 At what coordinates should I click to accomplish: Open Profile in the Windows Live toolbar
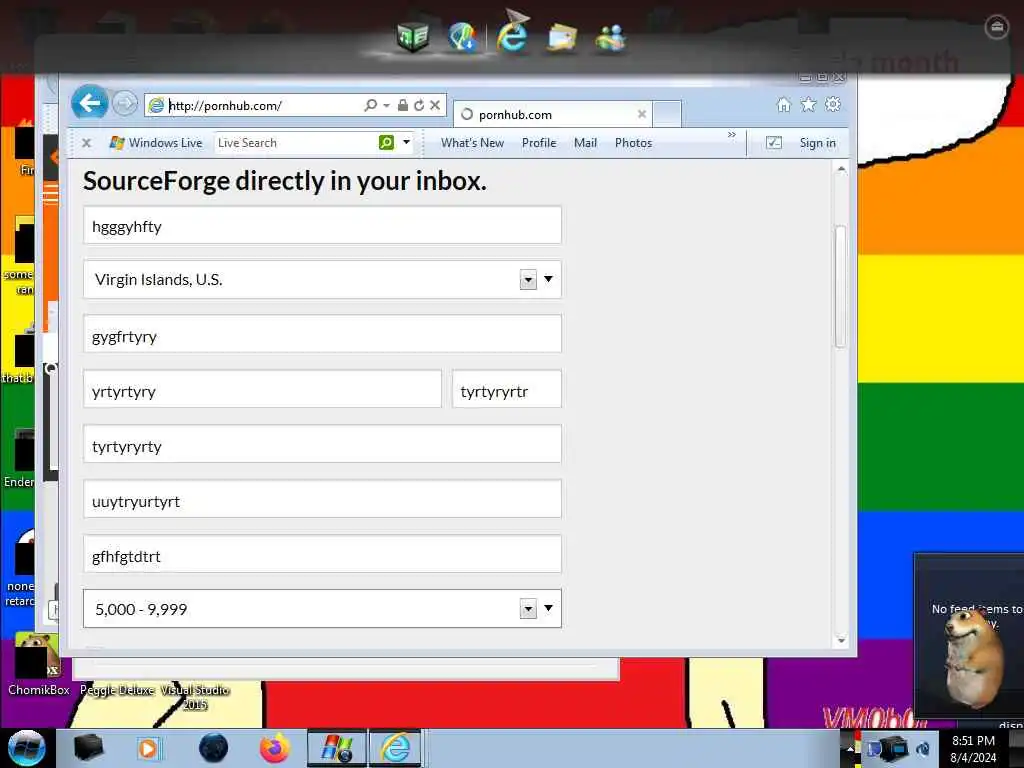(x=539, y=142)
